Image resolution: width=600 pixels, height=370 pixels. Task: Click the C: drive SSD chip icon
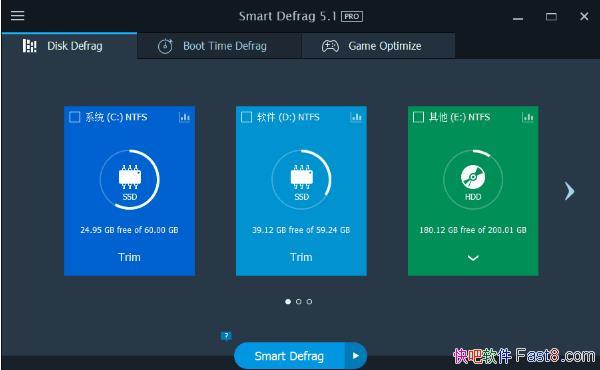pos(130,177)
